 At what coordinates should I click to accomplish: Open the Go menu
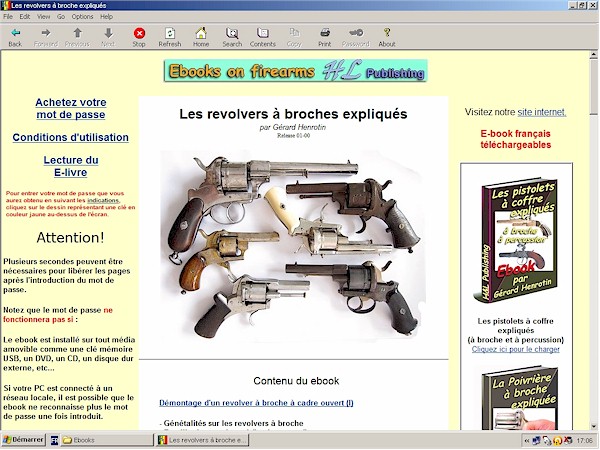click(x=61, y=16)
